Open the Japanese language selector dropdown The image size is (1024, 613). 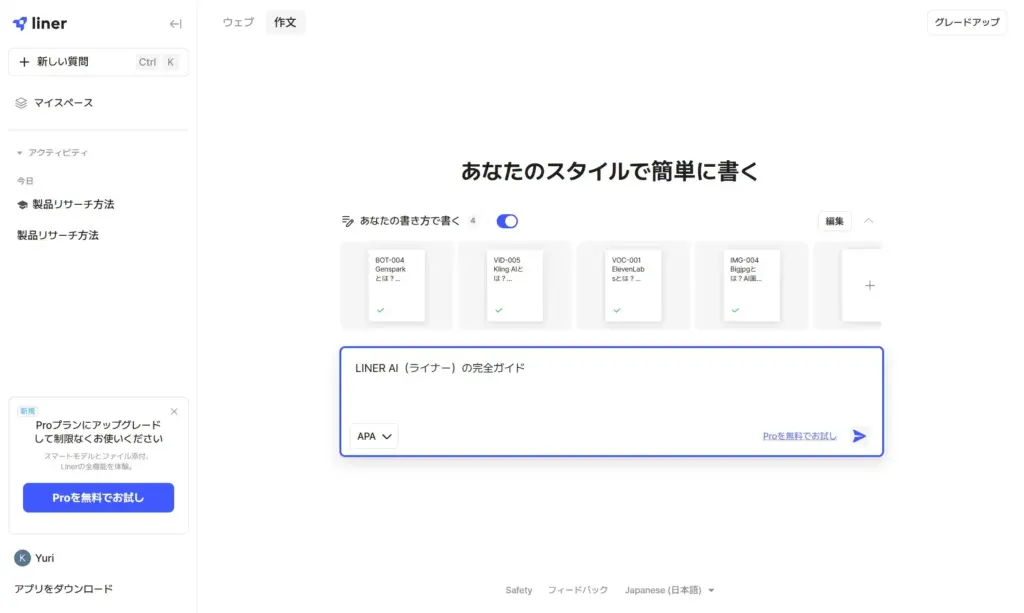(x=669, y=590)
